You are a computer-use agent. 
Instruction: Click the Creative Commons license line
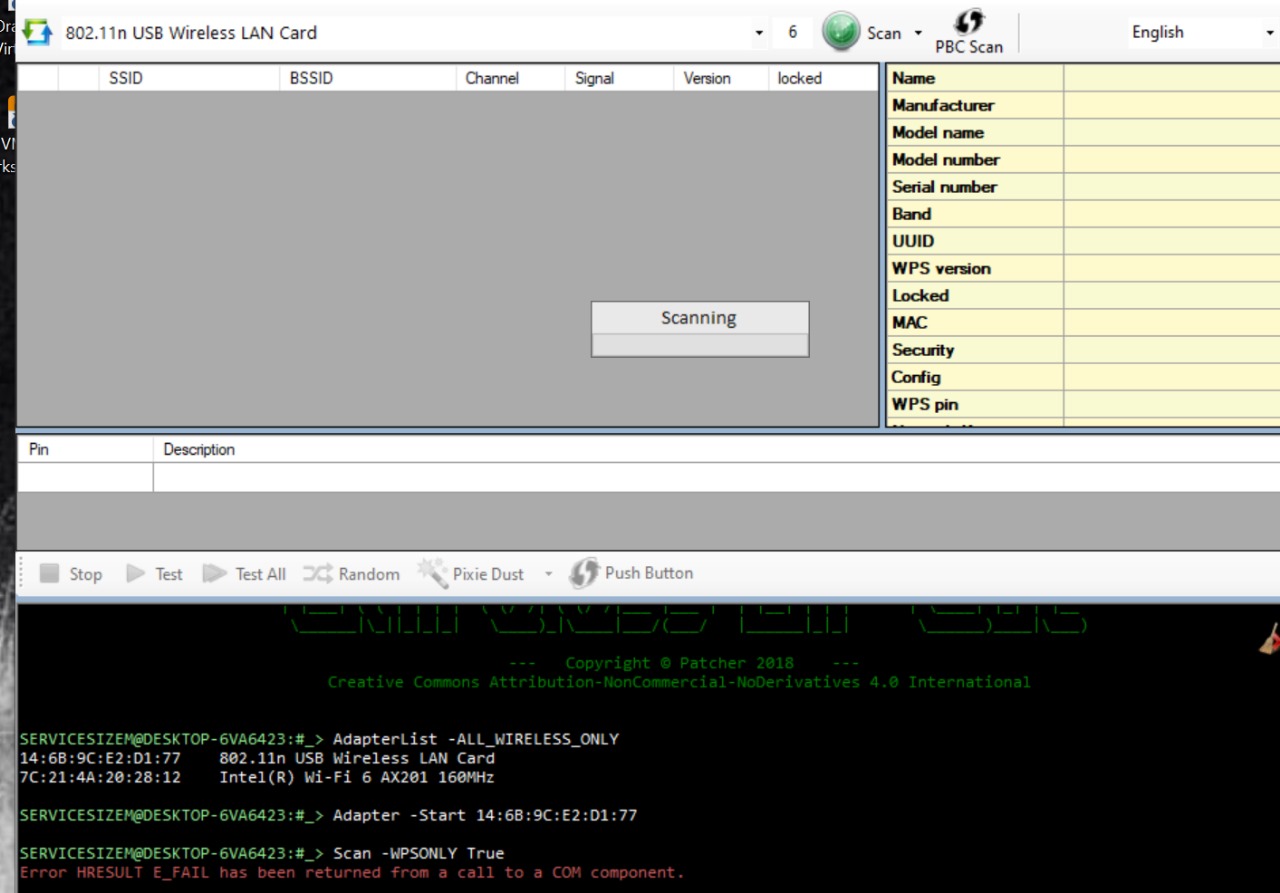coord(679,682)
